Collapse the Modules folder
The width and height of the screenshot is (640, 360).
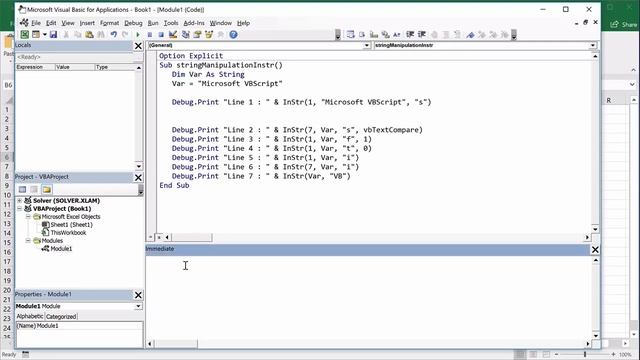click(28, 241)
